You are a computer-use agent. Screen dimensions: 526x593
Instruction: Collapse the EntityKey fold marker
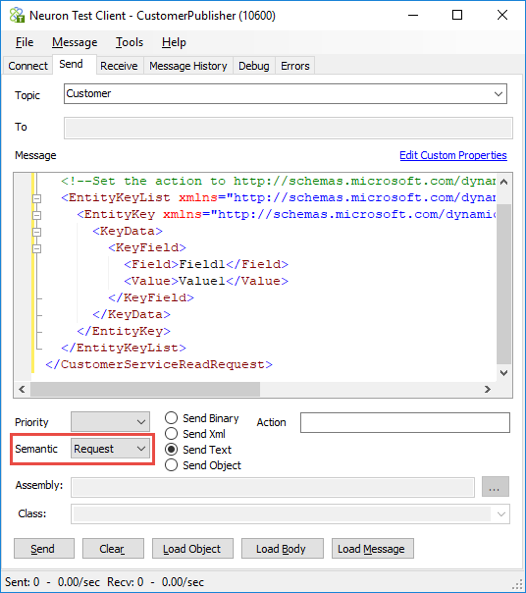pos(37,215)
